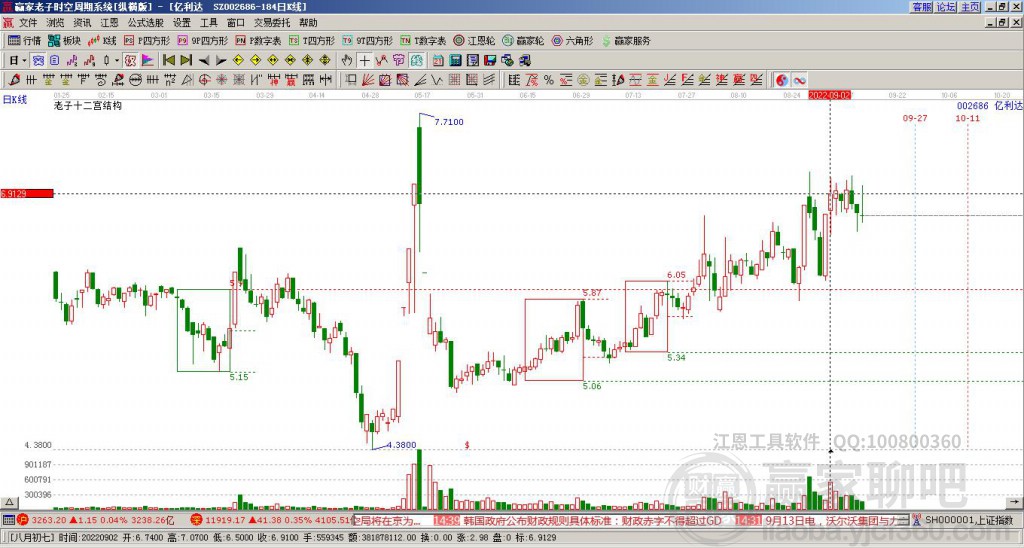Image resolution: width=1024 pixels, height=548 pixels.
Task: Click the SH000001 上证指数 status entry
Action: click(x=968, y=521)
